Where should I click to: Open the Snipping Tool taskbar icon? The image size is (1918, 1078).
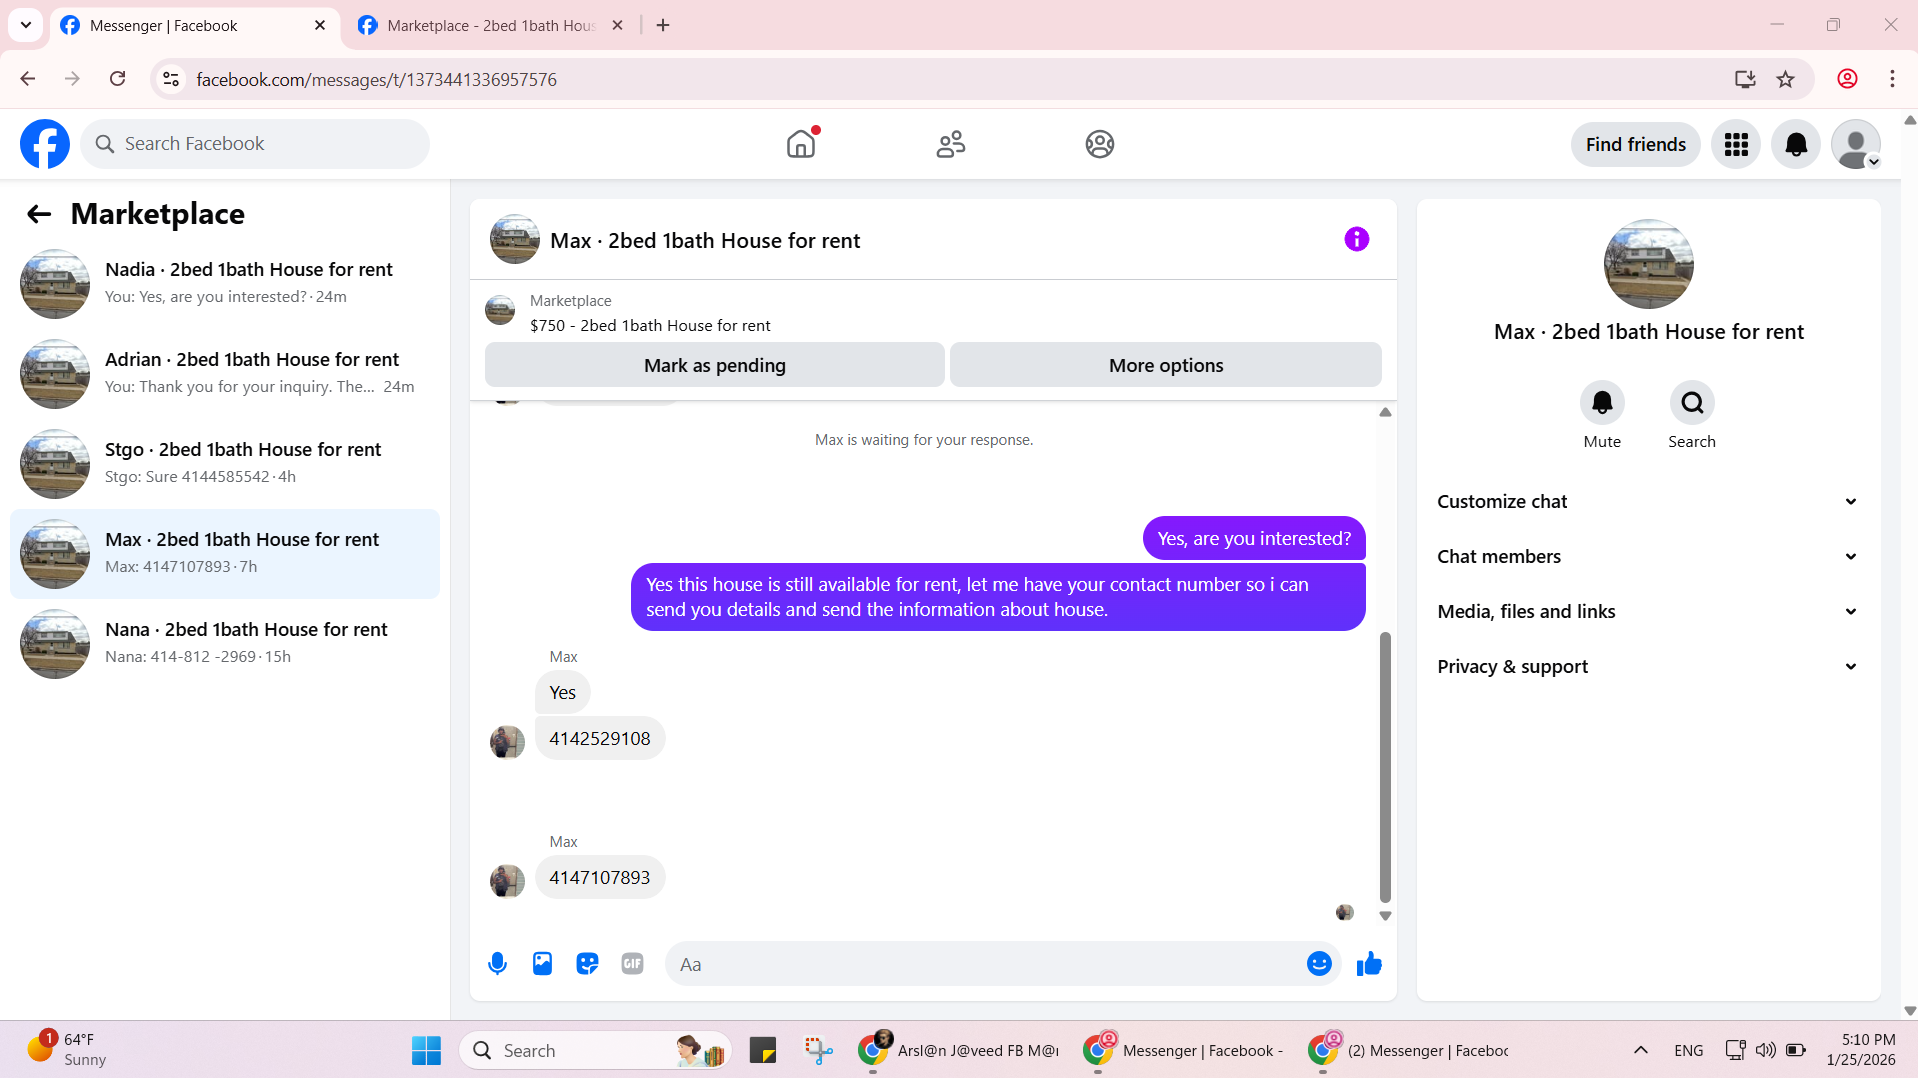(819, 1051)
